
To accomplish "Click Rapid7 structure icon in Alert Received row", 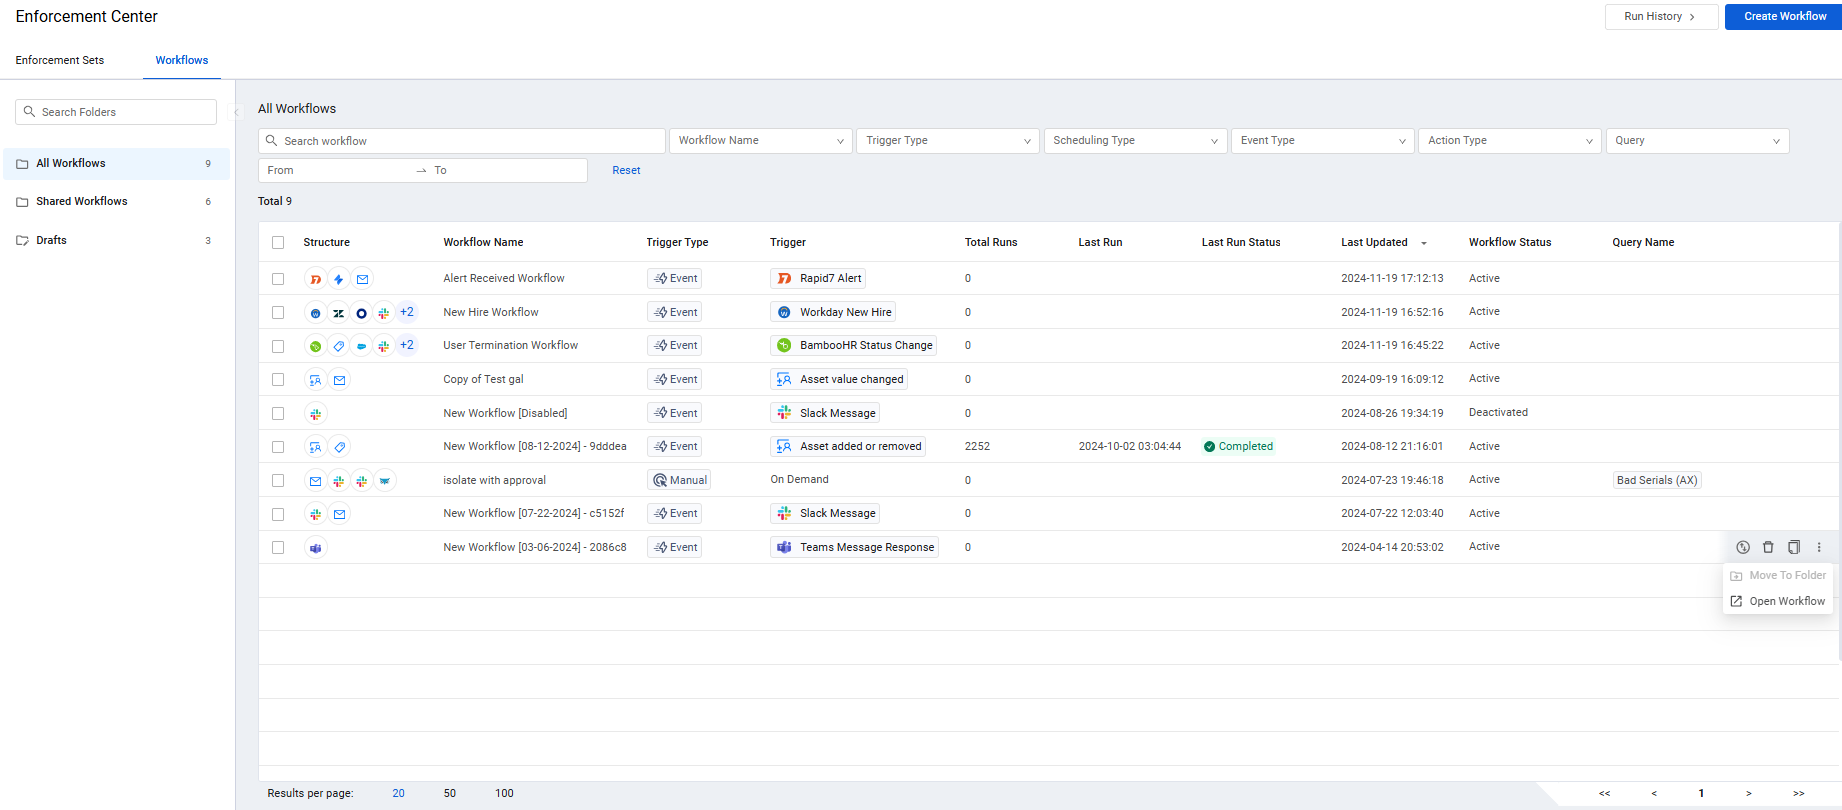I will (x=316, y=279).
